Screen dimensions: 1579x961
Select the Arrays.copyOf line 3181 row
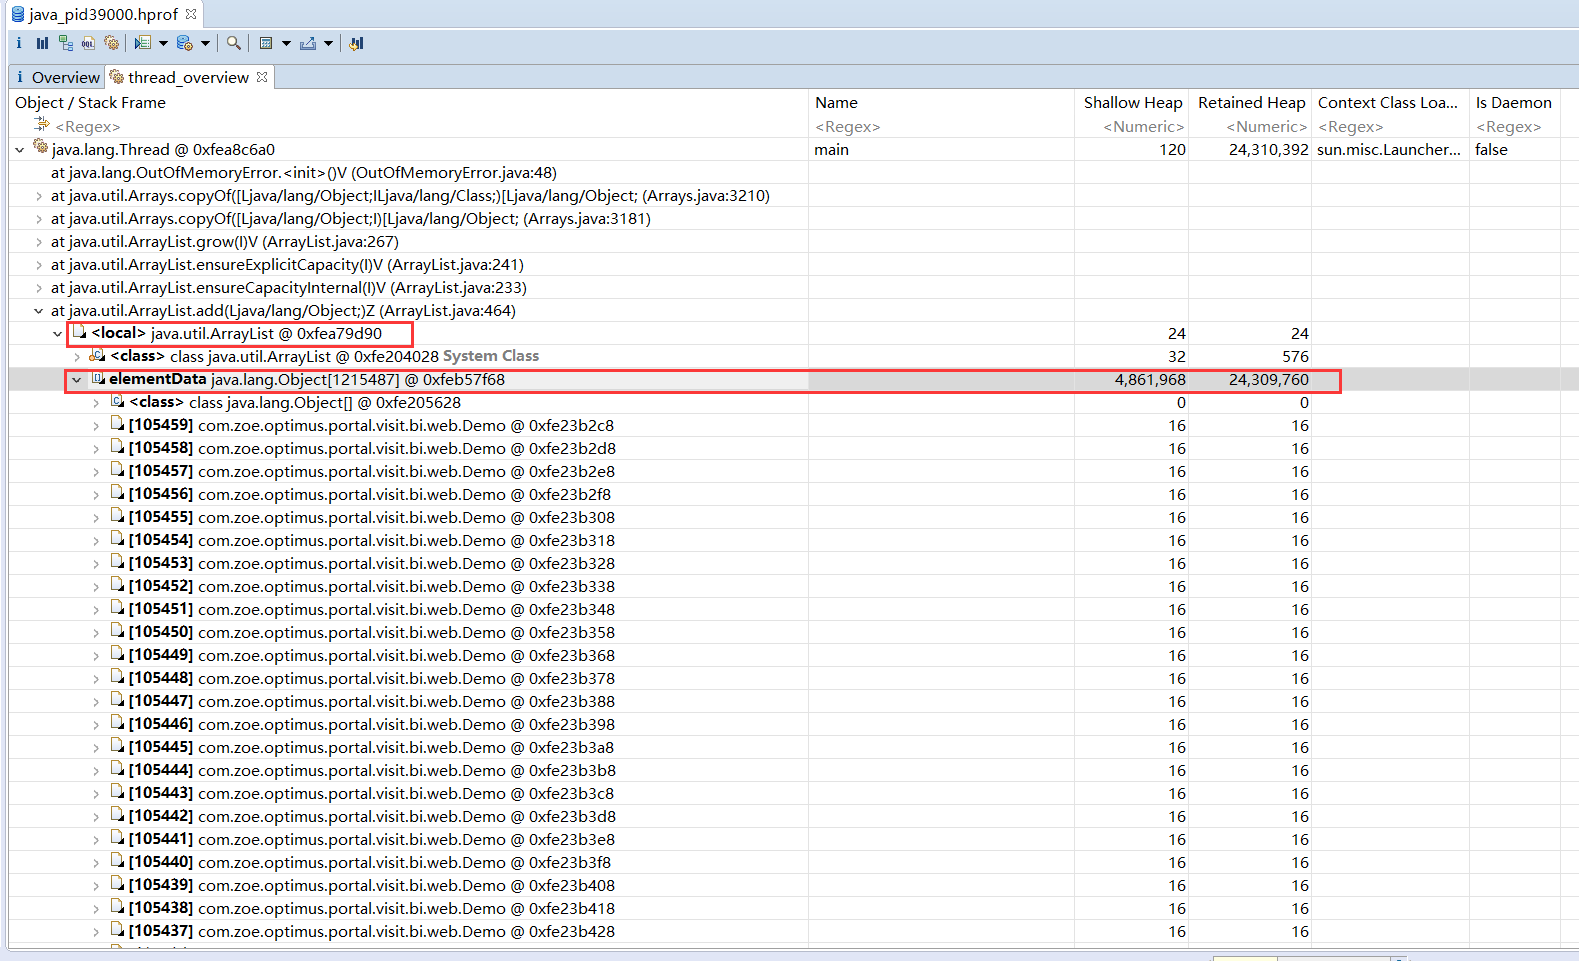click(x=351, y=219)
